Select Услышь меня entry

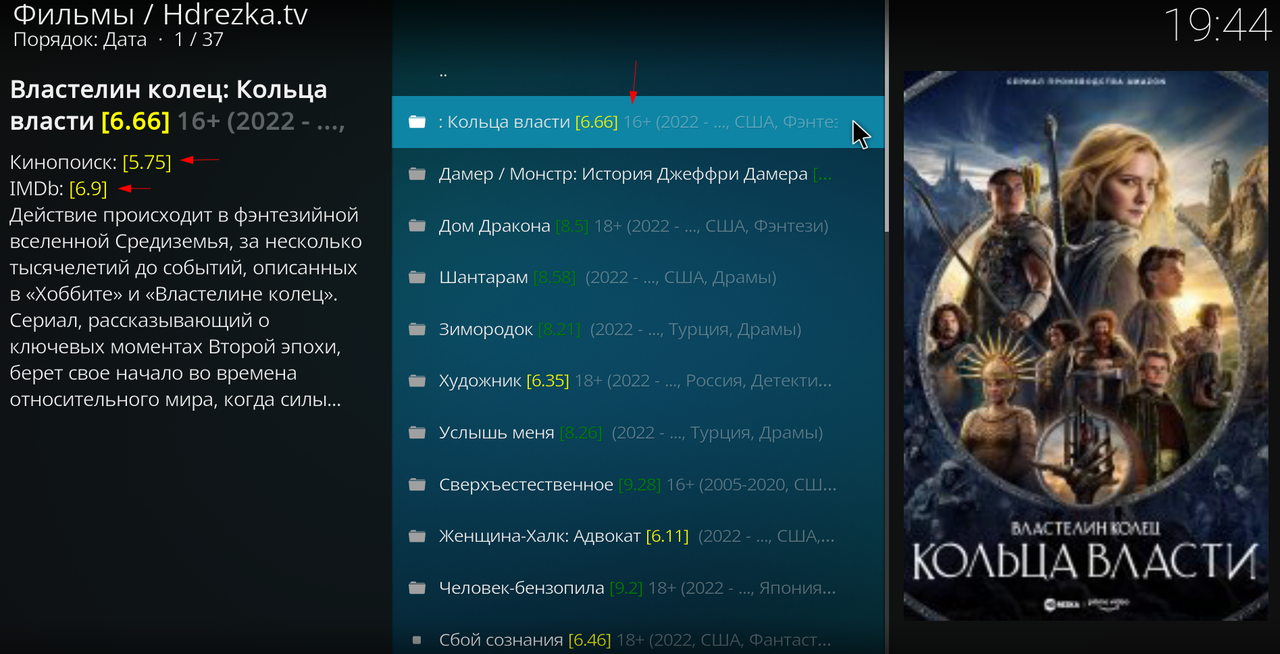[638, 433]
